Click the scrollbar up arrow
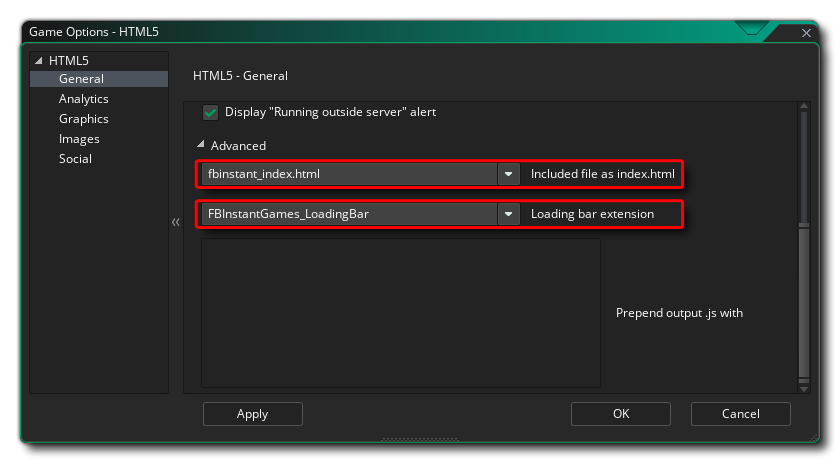The width and height of the screenshot is (840, 463). click(804, 106)
